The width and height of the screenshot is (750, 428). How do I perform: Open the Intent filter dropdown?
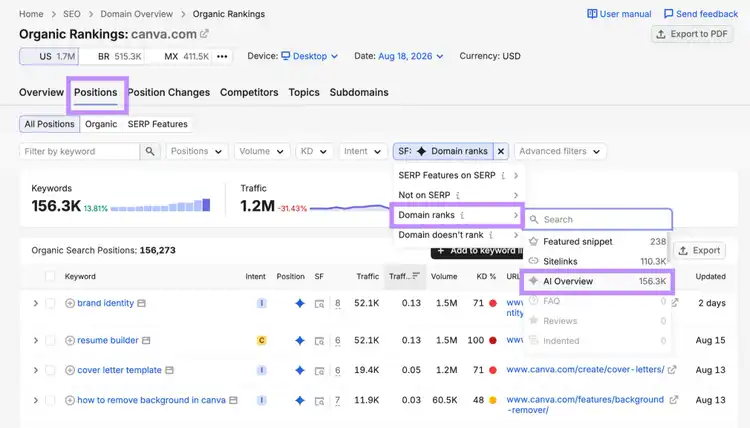[362, 151]
